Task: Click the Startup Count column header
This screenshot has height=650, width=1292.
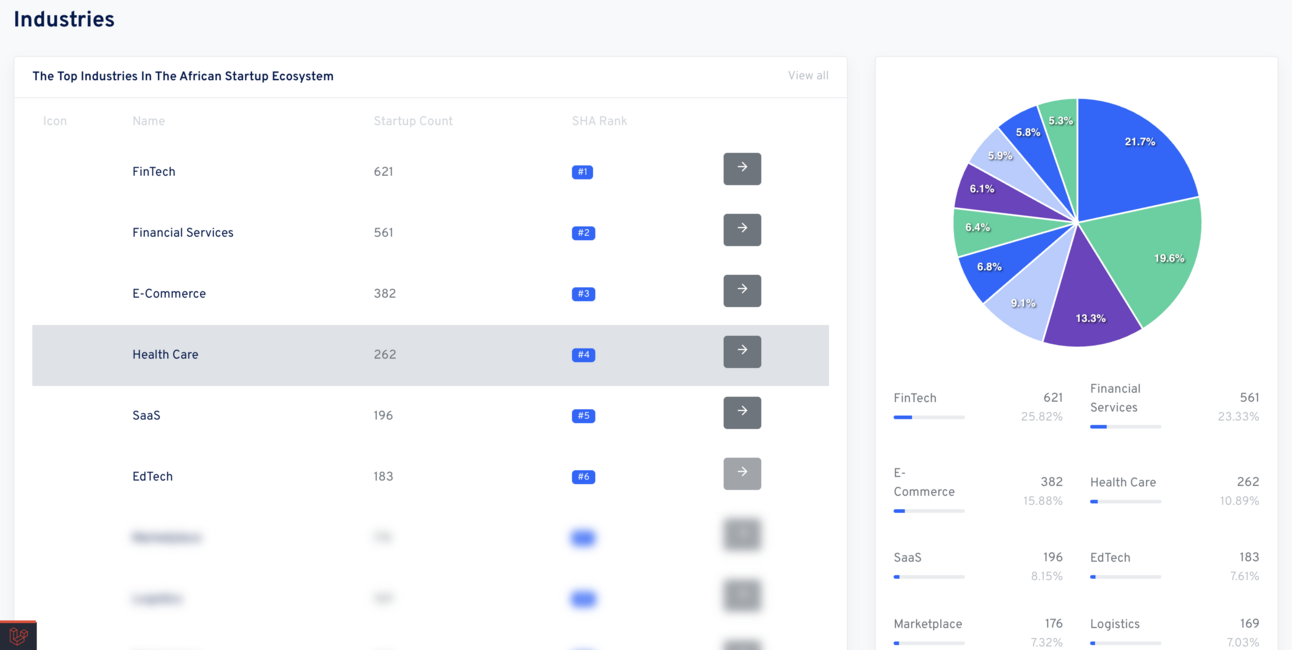Action: pyautogui.click(x=413, y=121)
